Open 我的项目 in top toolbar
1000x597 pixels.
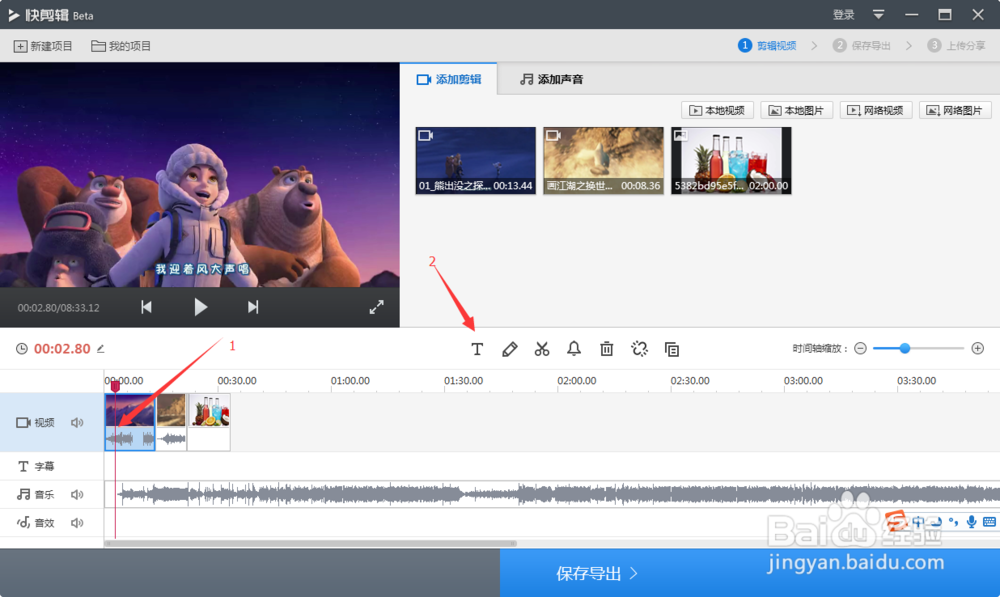121,46
